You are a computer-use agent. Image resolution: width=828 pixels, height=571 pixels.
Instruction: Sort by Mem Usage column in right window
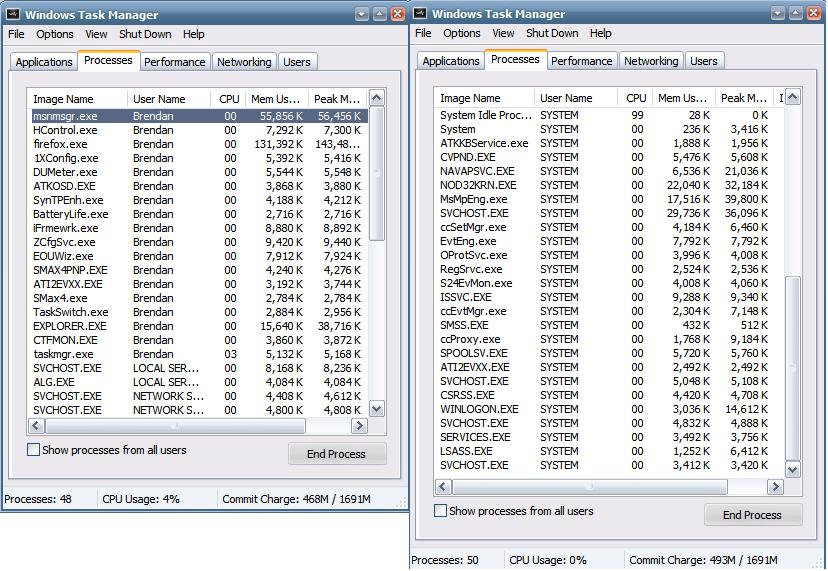pos(684,98)
